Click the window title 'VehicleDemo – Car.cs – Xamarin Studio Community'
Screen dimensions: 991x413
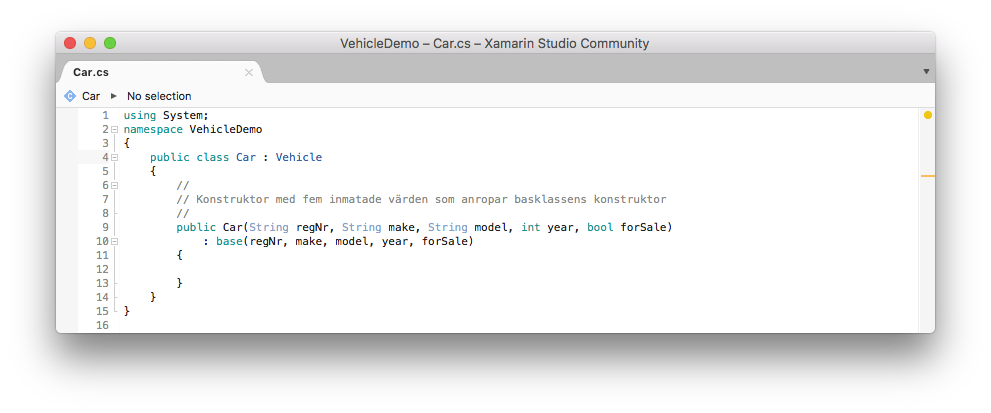[x=494, y=44]
